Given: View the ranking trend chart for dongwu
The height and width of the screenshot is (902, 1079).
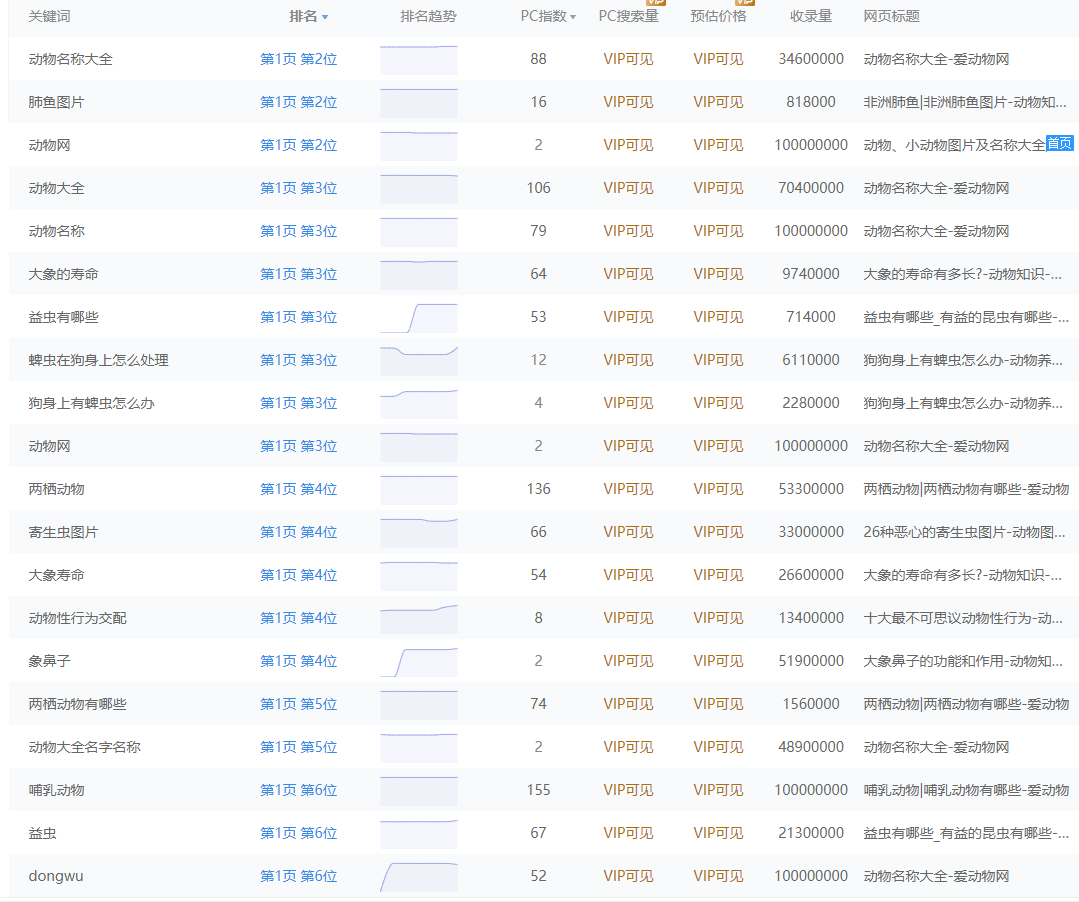Looking at the screenshot, I should (x=418, y=877).
